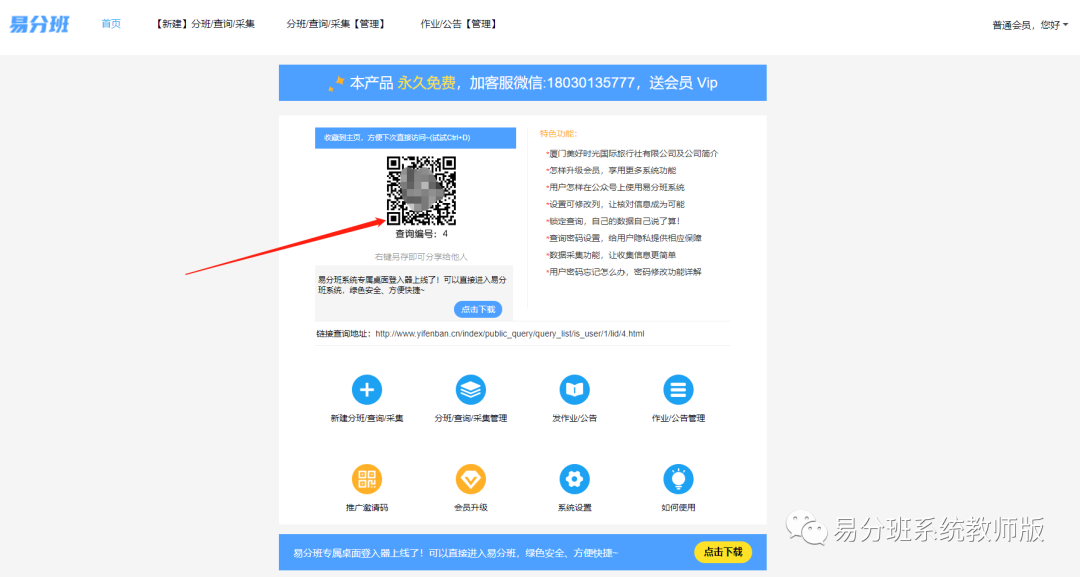Click the yellow 点击下载 button in bottom banner

click(723, 552)
